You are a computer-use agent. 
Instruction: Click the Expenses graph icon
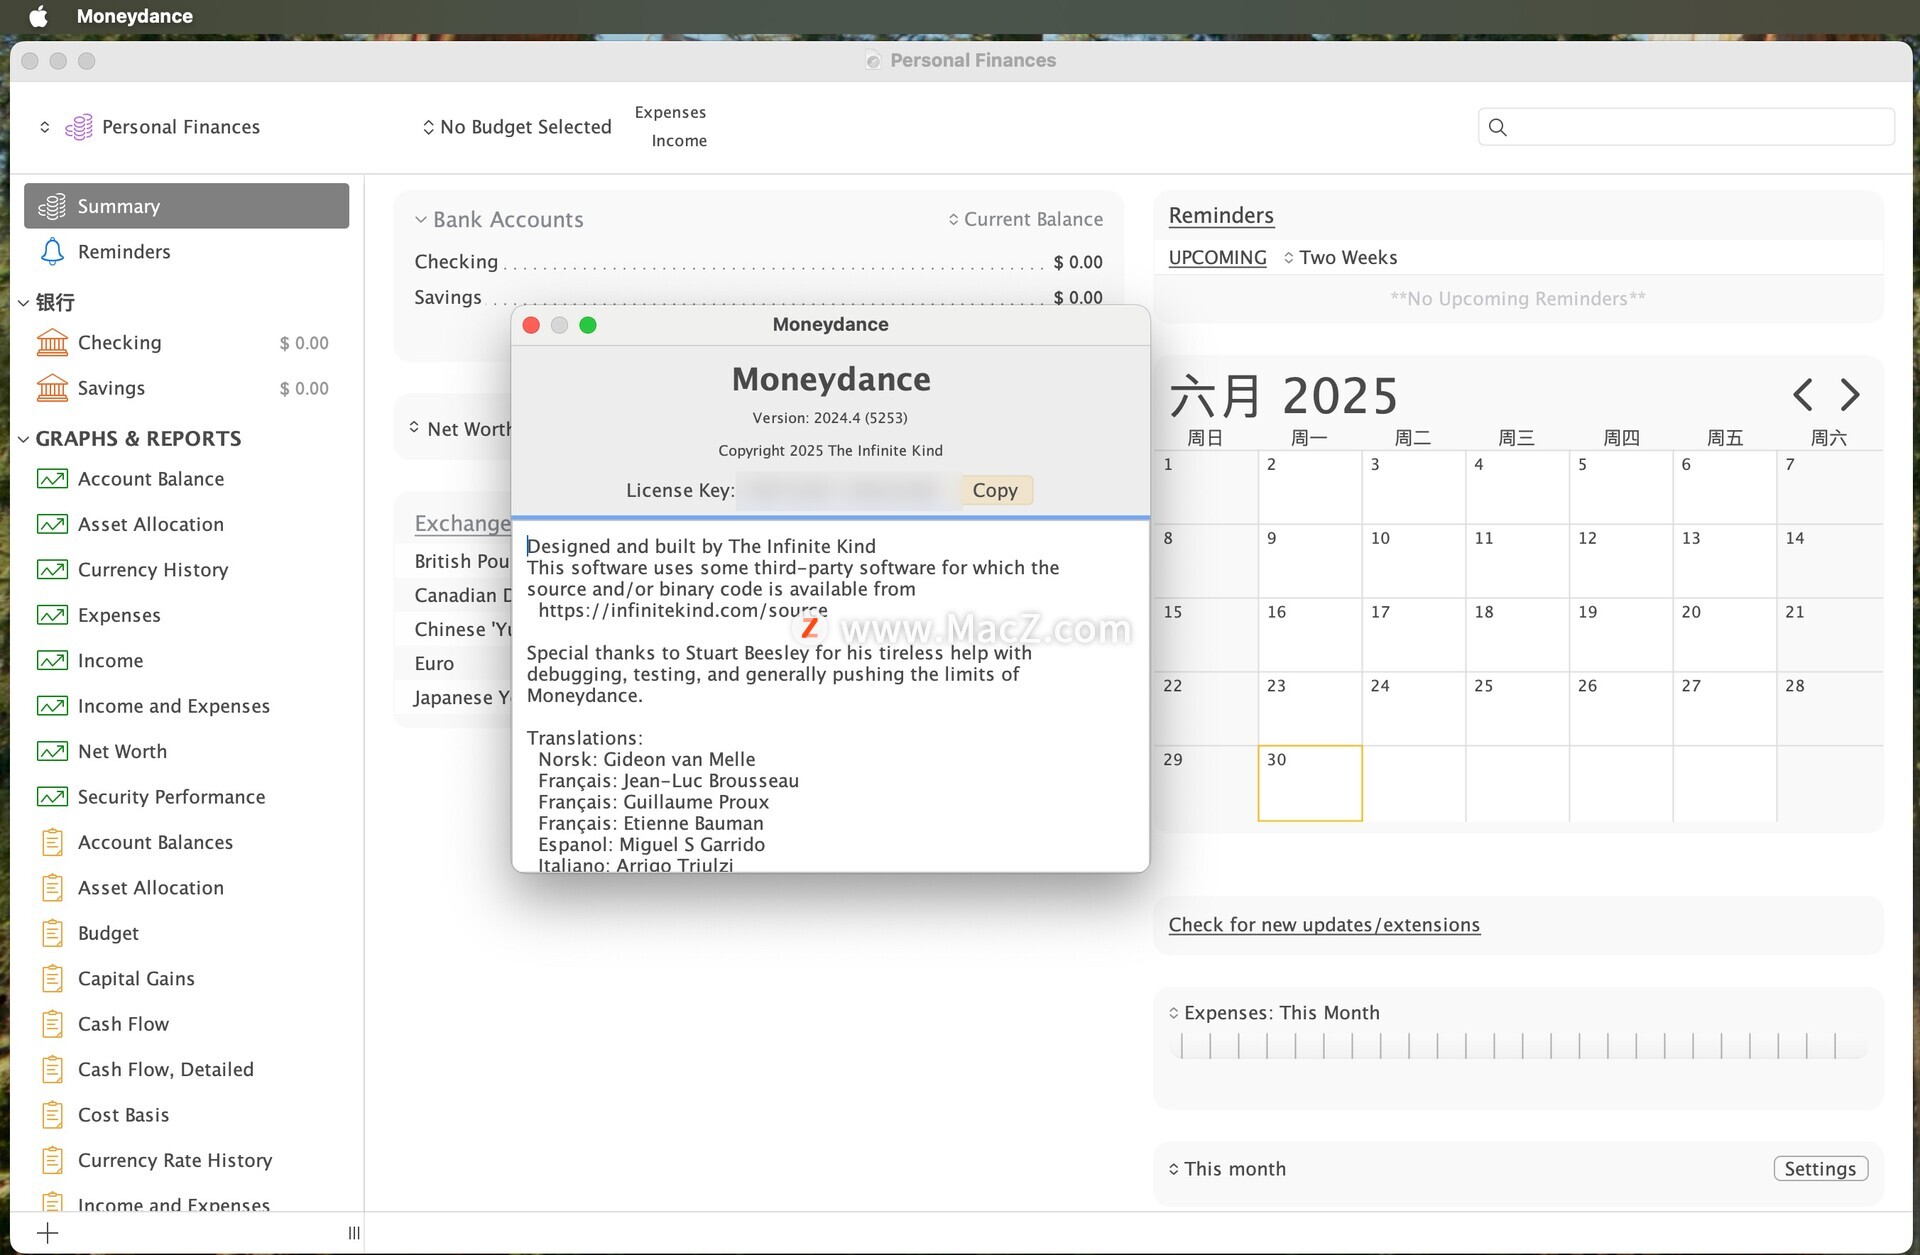[x=52, y=615]
